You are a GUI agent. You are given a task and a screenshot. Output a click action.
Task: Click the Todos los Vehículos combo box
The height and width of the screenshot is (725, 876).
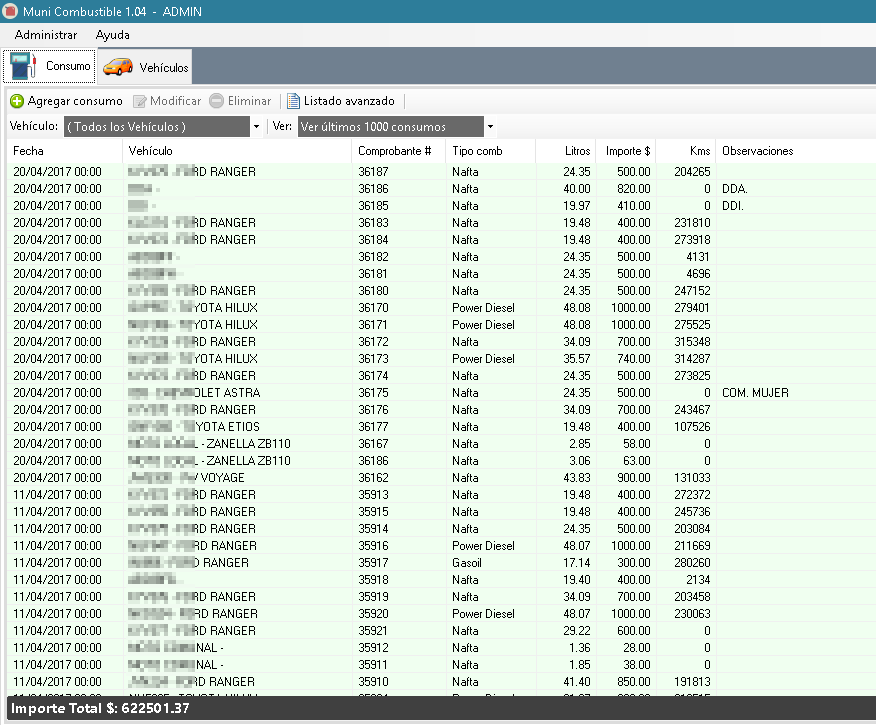157,127
